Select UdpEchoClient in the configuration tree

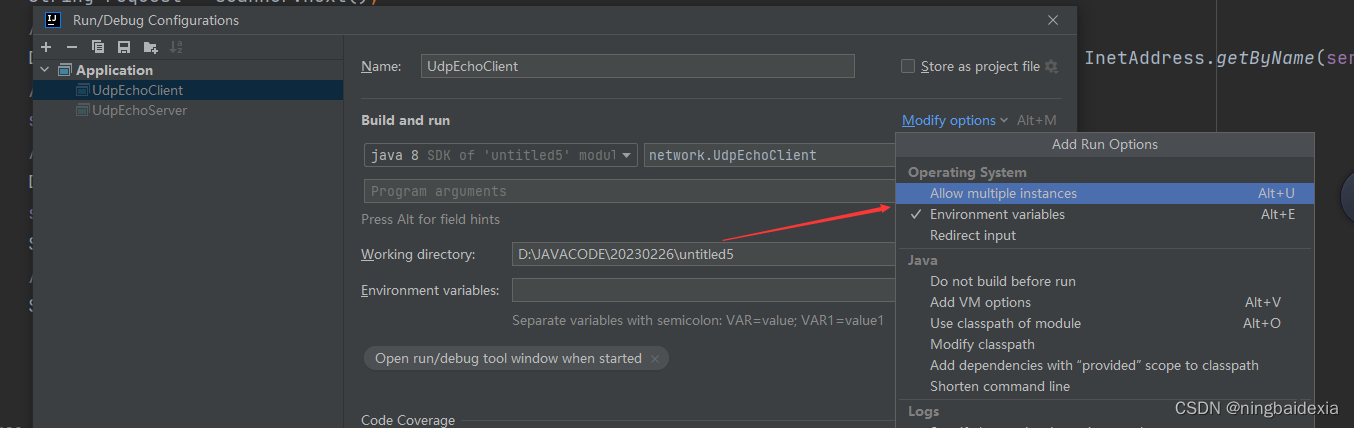tap(137, 90)
